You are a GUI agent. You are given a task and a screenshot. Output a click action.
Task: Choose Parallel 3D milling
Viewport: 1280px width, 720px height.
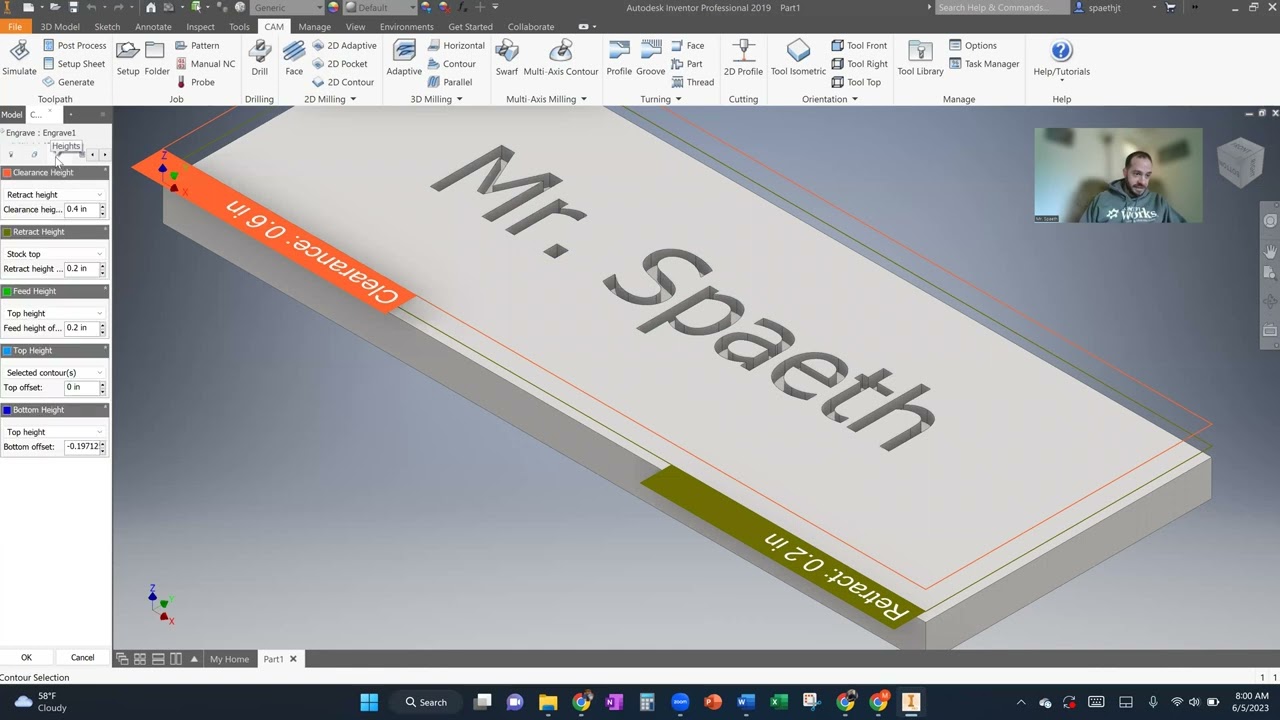point(450,82)
